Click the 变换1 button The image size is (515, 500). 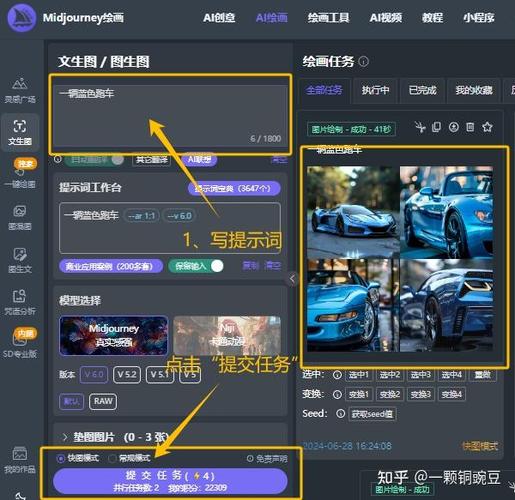pyautogui.click(x=359, y=395)
